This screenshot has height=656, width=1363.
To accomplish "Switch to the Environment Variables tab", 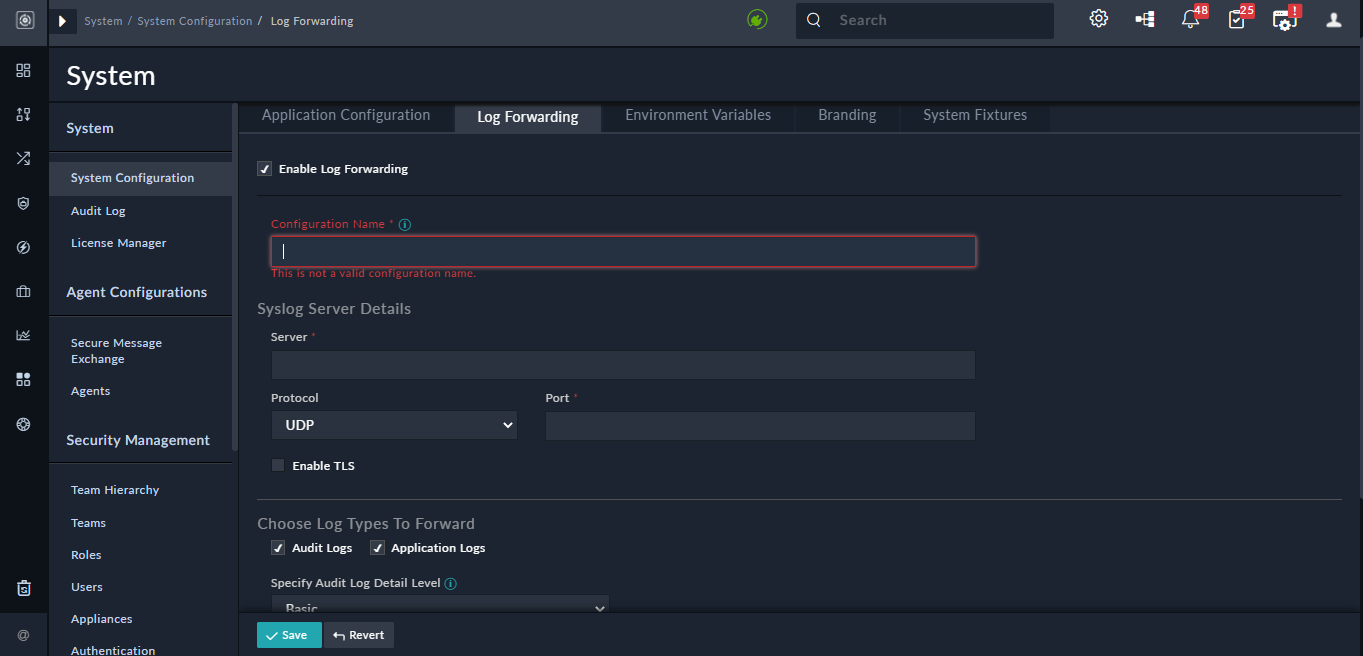I will coord(697,115).
